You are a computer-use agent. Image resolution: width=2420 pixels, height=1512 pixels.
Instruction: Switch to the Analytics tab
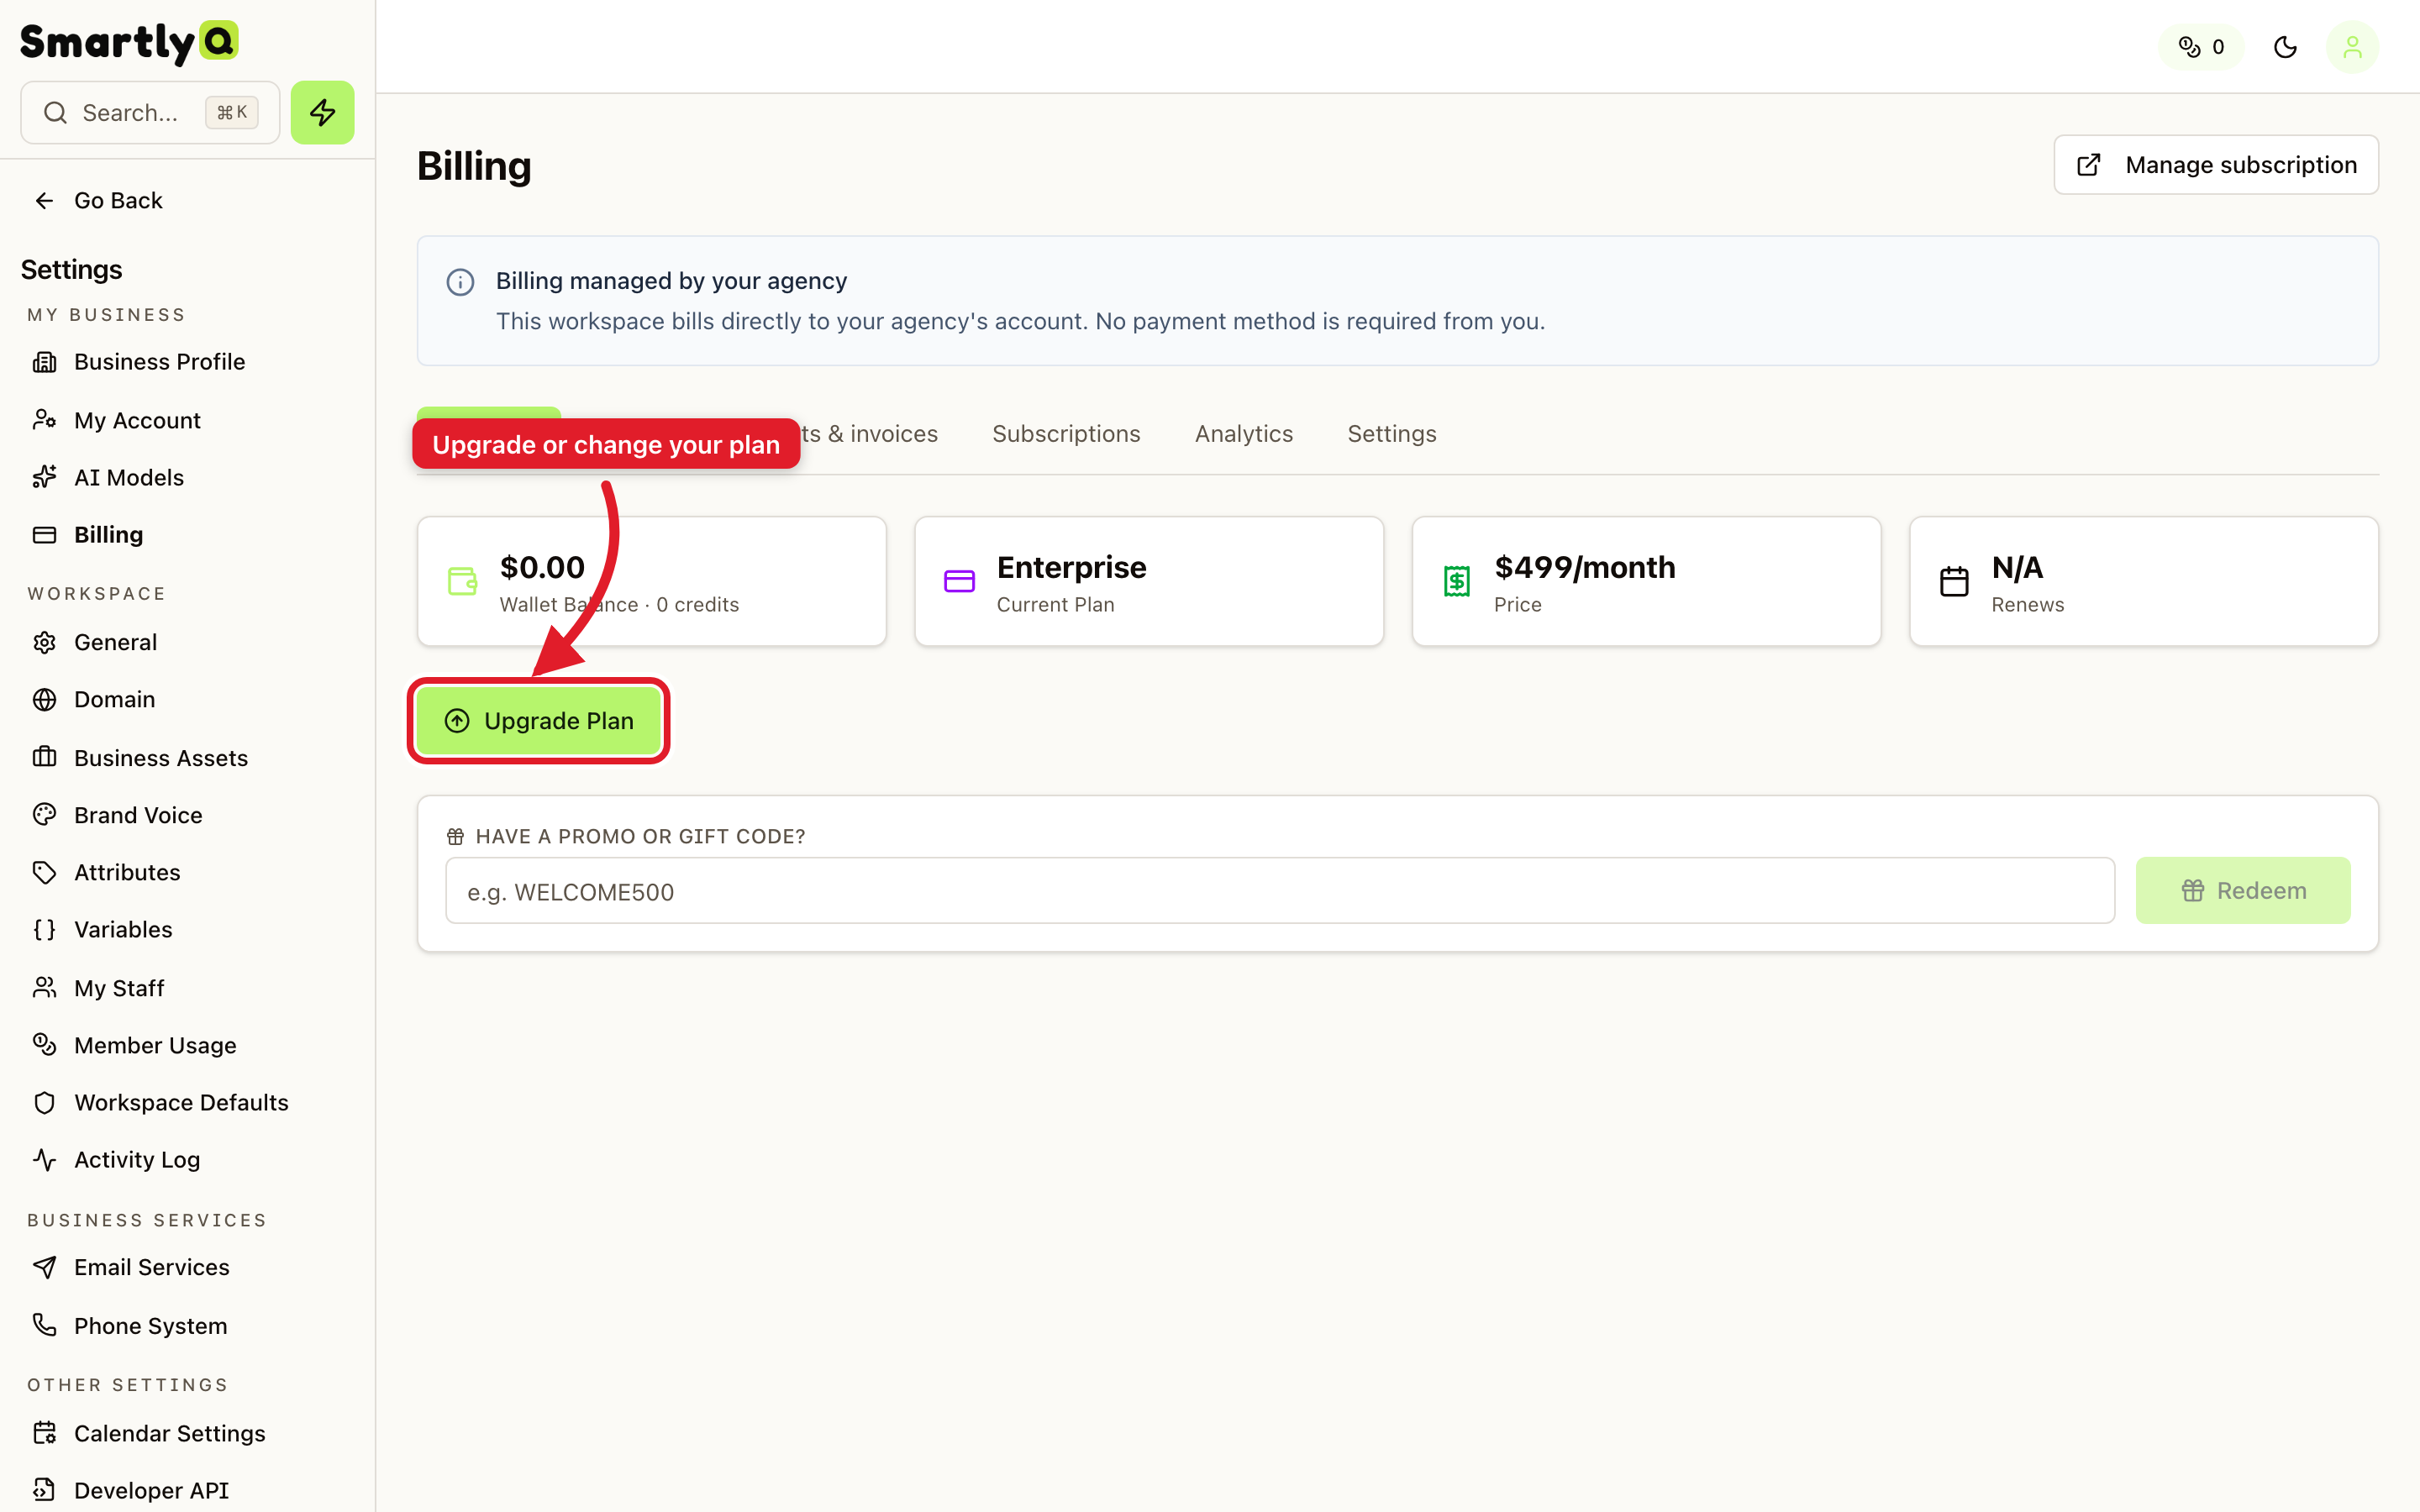tap(1244, 433)
